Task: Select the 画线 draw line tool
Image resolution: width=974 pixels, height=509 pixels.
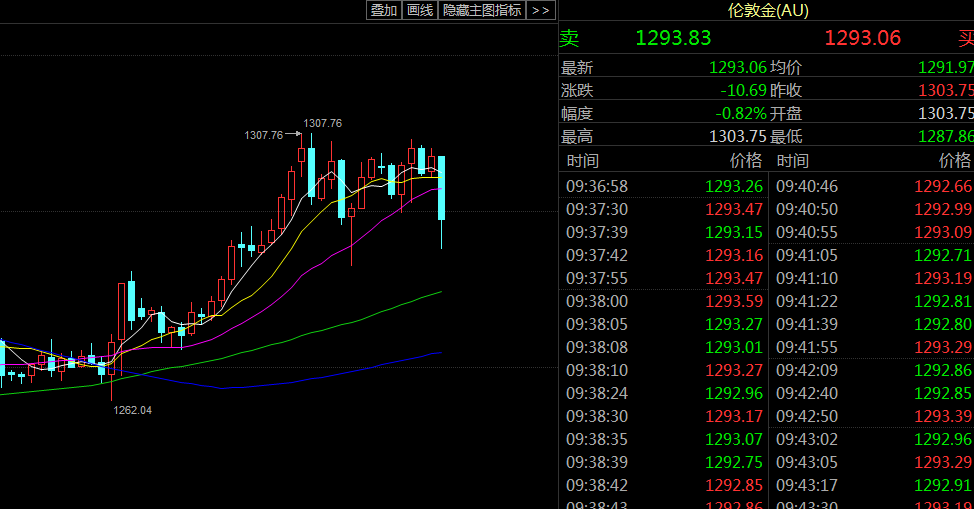Action: (x=420, y=10)
